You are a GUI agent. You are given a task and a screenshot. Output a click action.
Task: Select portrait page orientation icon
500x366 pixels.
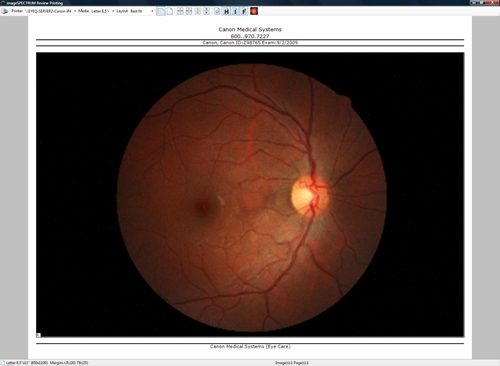tap(170, 11)
